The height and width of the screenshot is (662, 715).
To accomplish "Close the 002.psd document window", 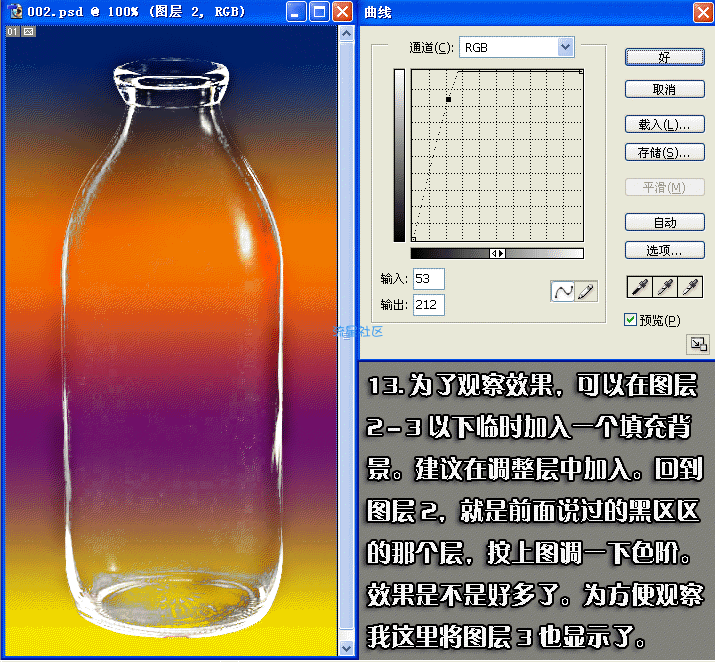I will pos(342,12).
